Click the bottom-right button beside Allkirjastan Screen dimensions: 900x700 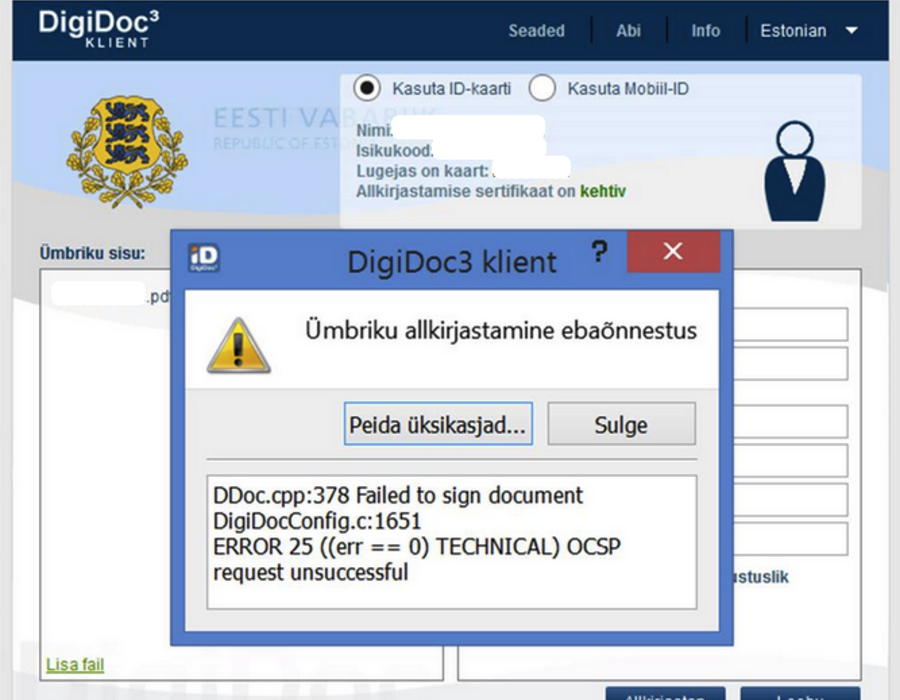(x=800, y=693)
